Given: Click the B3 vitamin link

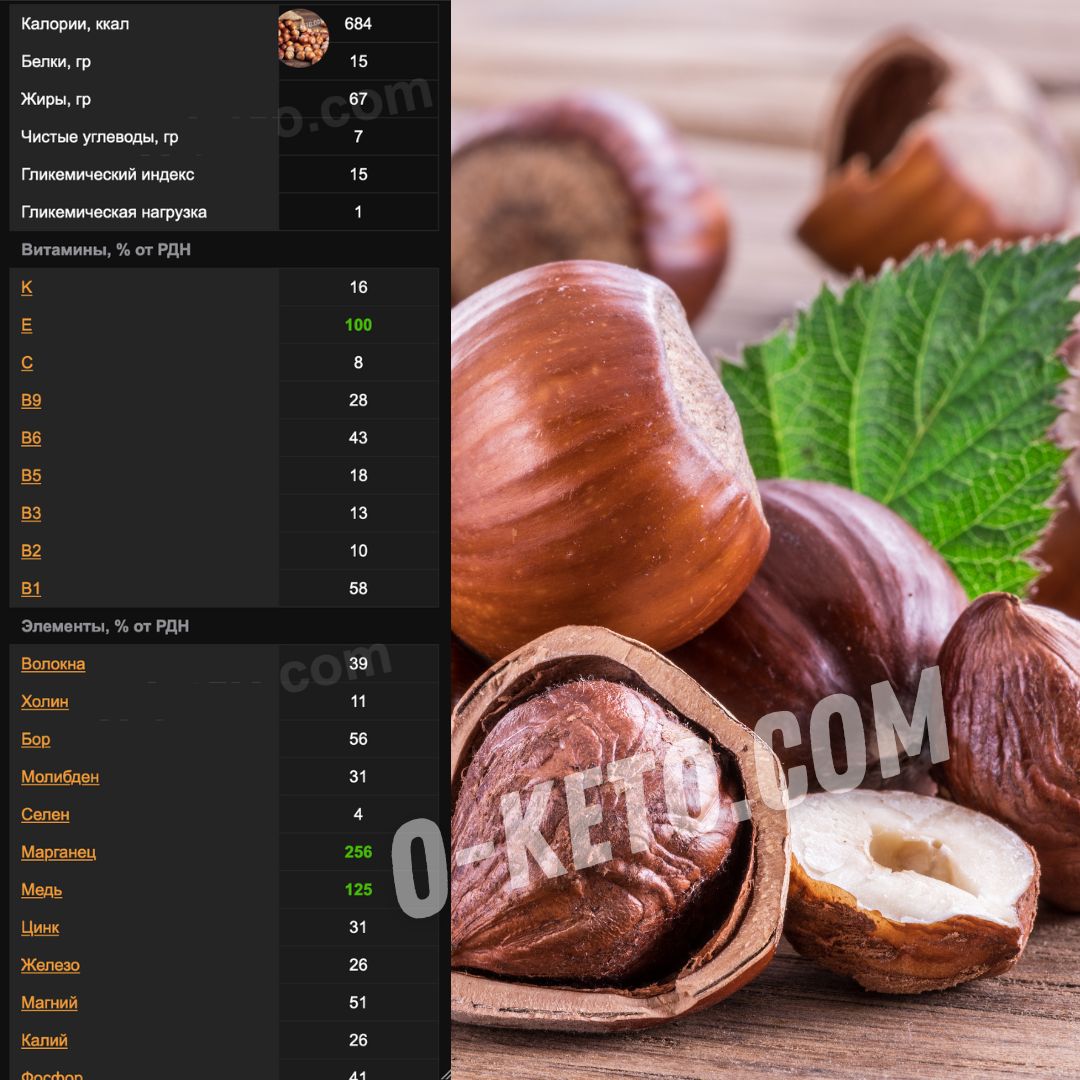Looking at the screenshot, I should click(x=30, y=513).
